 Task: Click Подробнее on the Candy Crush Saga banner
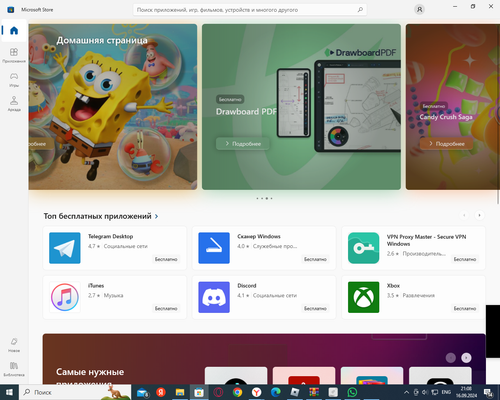click(x=446, y=144)
